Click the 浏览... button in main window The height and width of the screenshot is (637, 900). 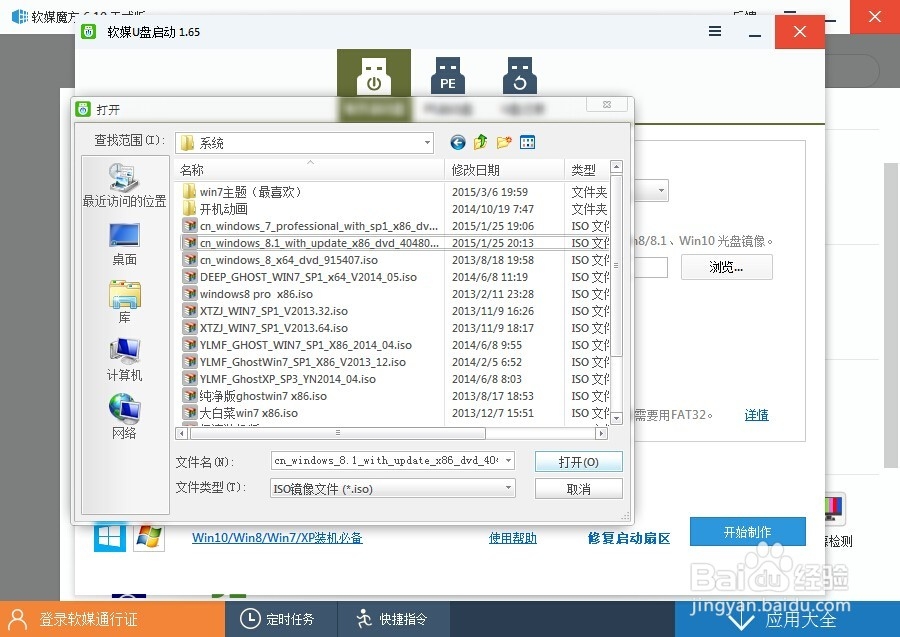[727, 267]
